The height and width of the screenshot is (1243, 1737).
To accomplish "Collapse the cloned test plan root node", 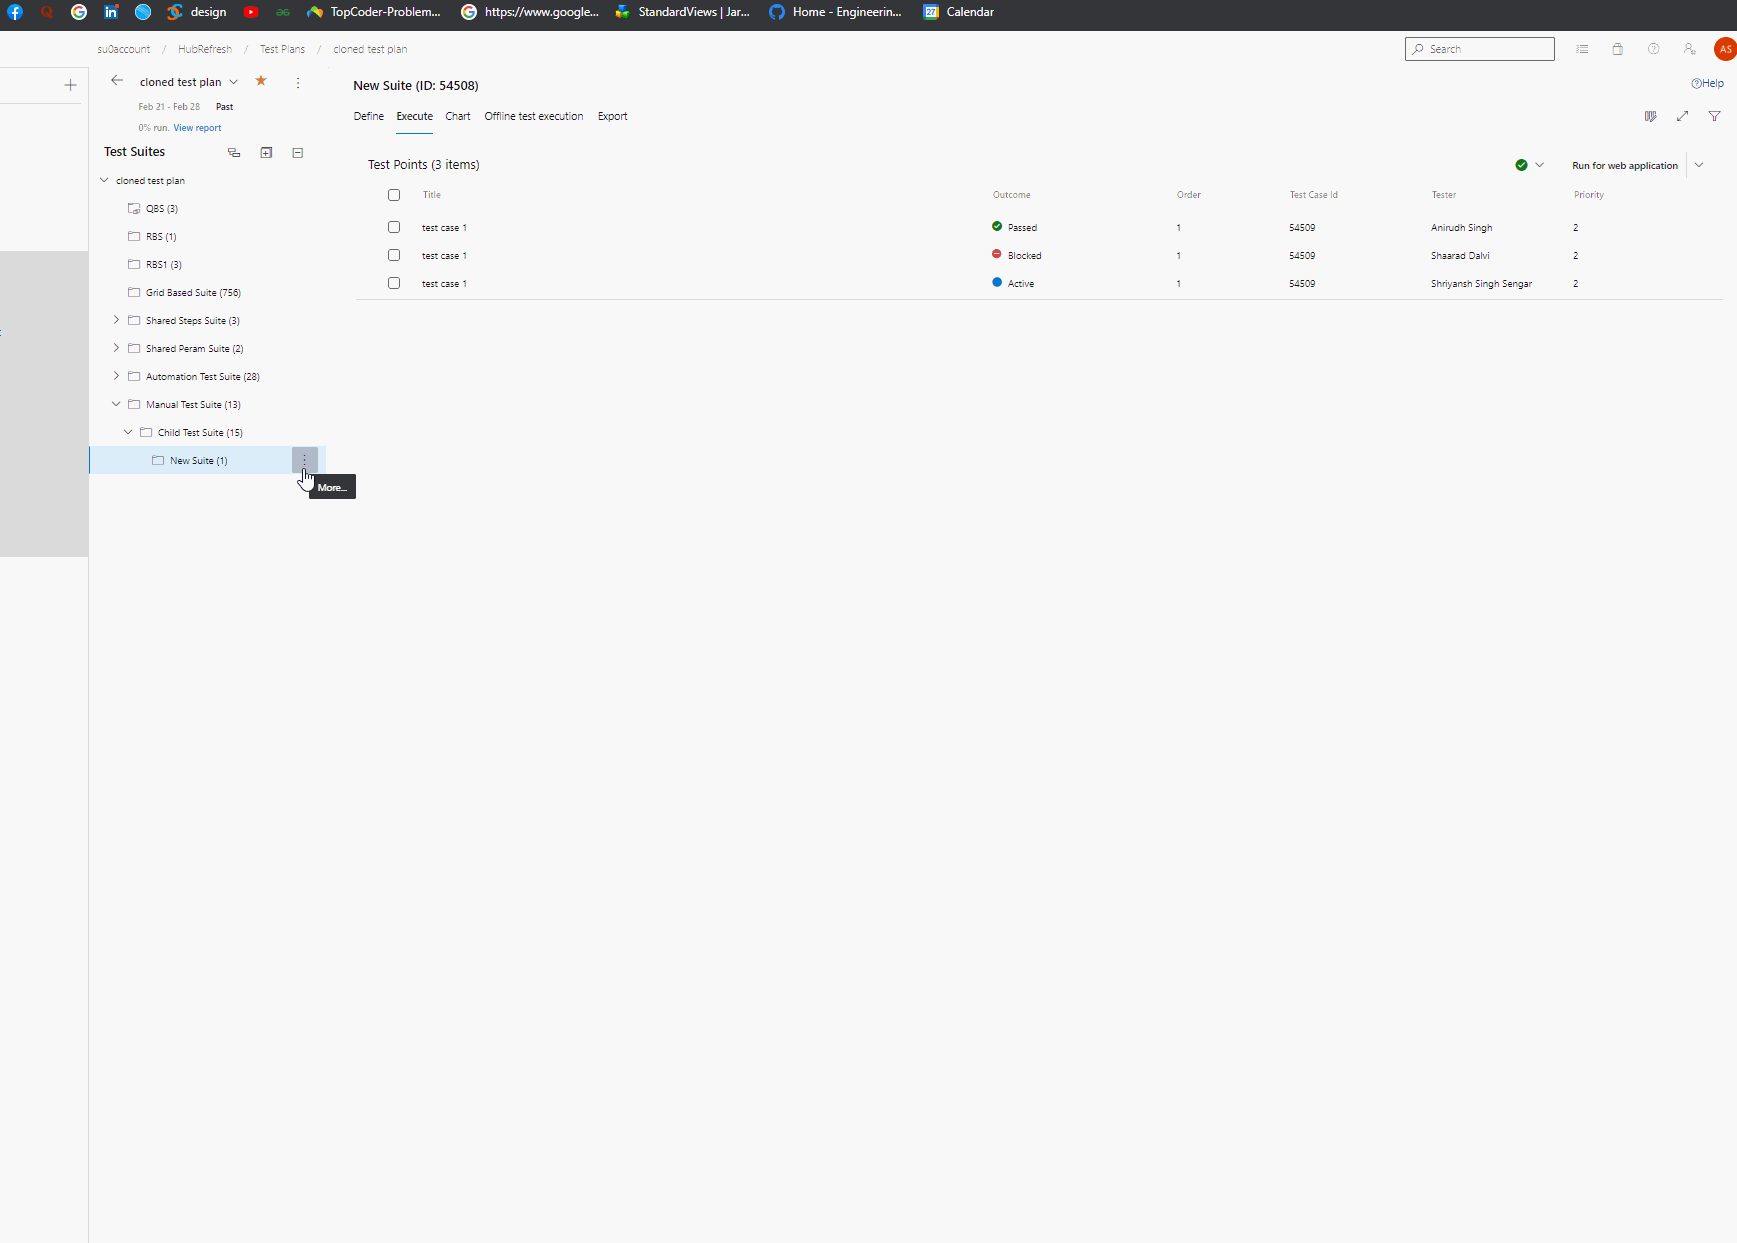I will (104, 180).
